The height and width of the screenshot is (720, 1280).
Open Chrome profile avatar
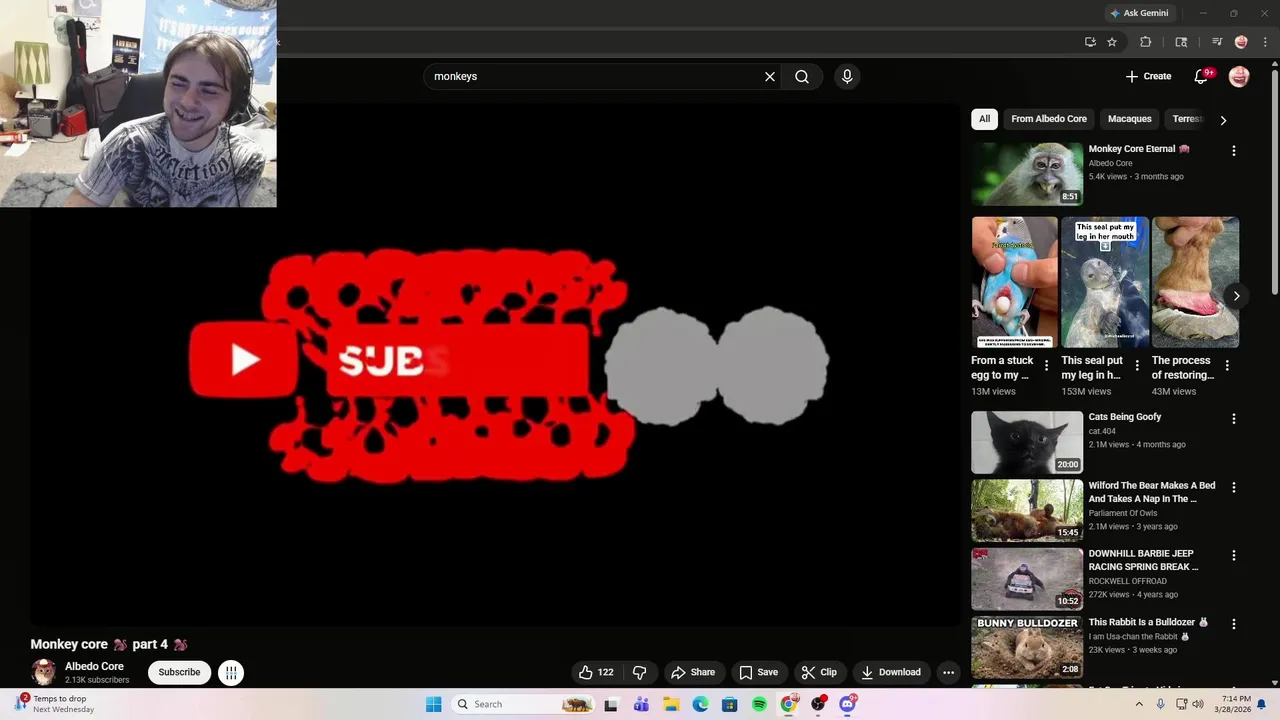(x=1241, y=42)
